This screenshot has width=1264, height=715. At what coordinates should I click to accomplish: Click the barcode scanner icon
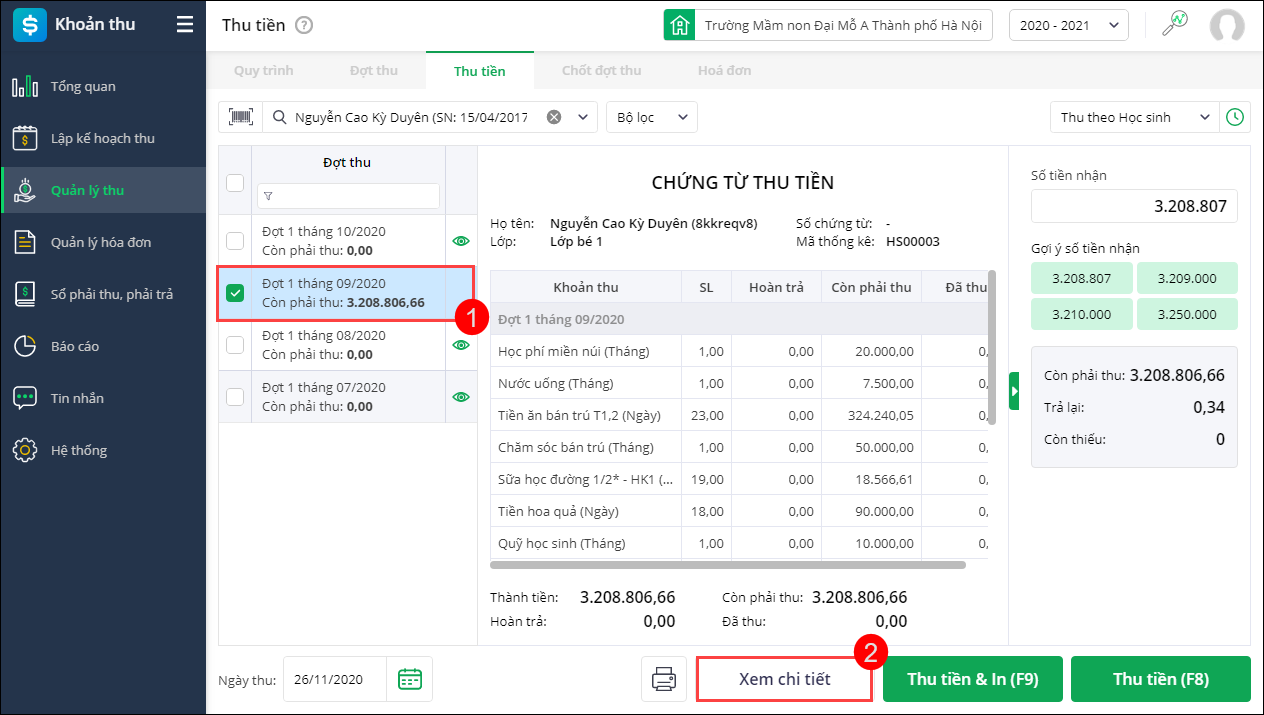coord(241,117)
